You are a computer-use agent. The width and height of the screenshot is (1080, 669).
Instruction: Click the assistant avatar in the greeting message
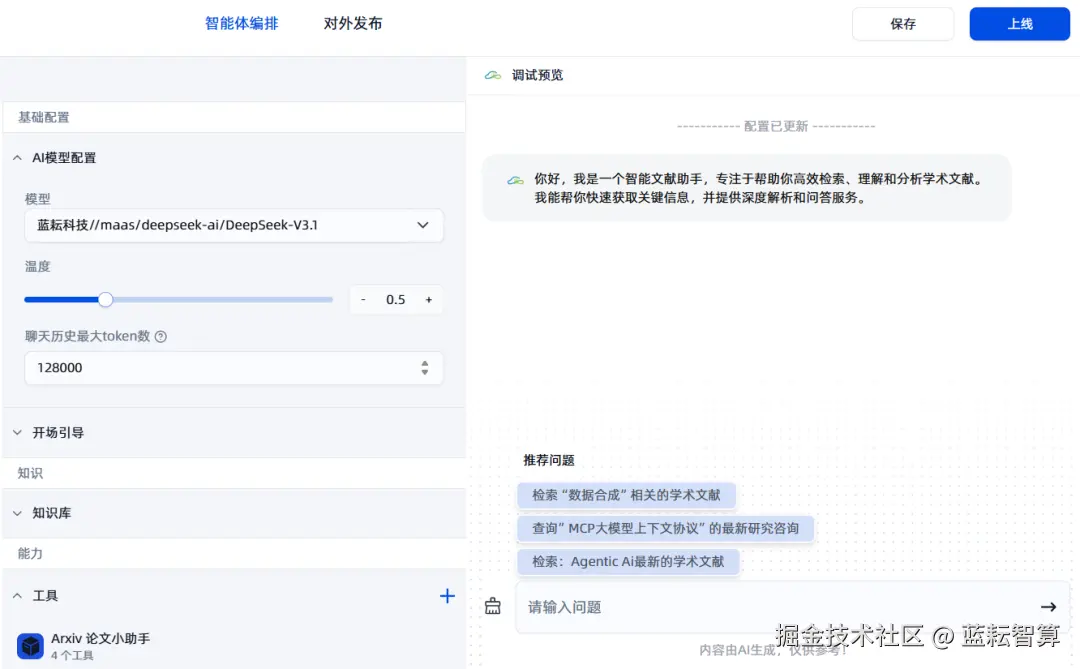coord(515,180)
